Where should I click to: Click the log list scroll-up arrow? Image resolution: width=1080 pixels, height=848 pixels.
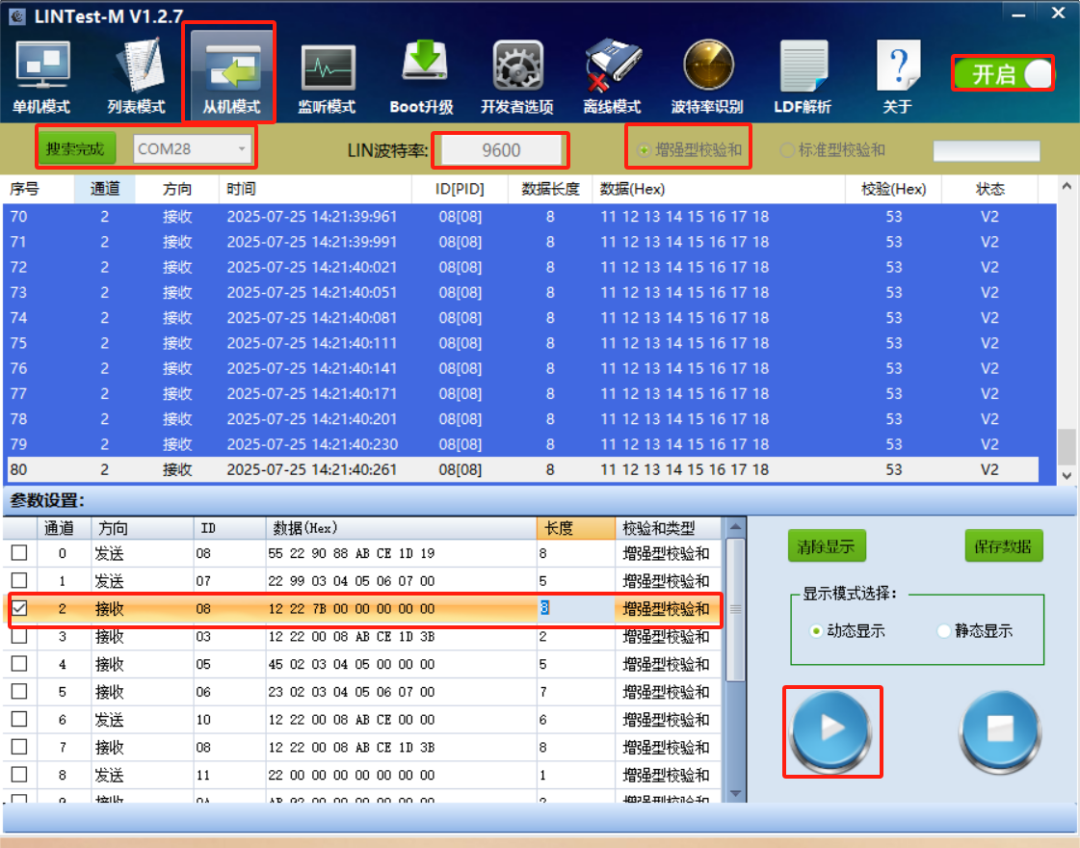point(1066,187)
